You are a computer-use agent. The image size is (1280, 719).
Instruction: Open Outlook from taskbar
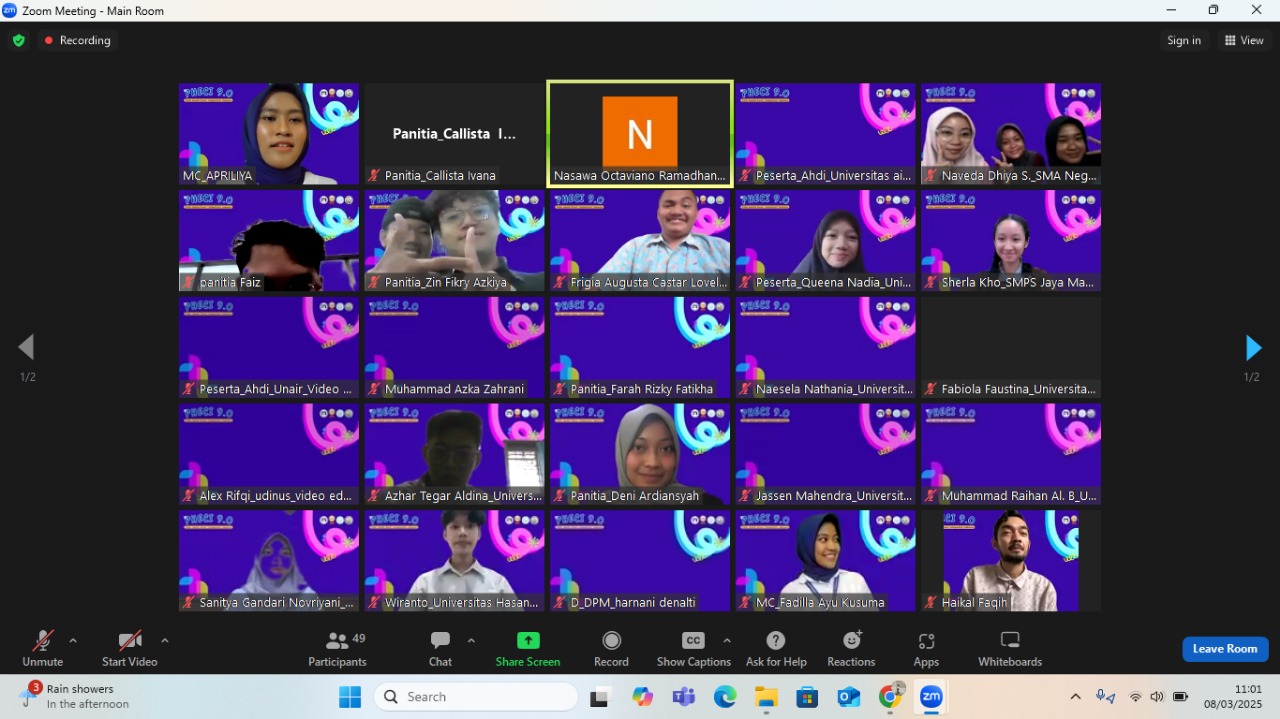[849, 697]
